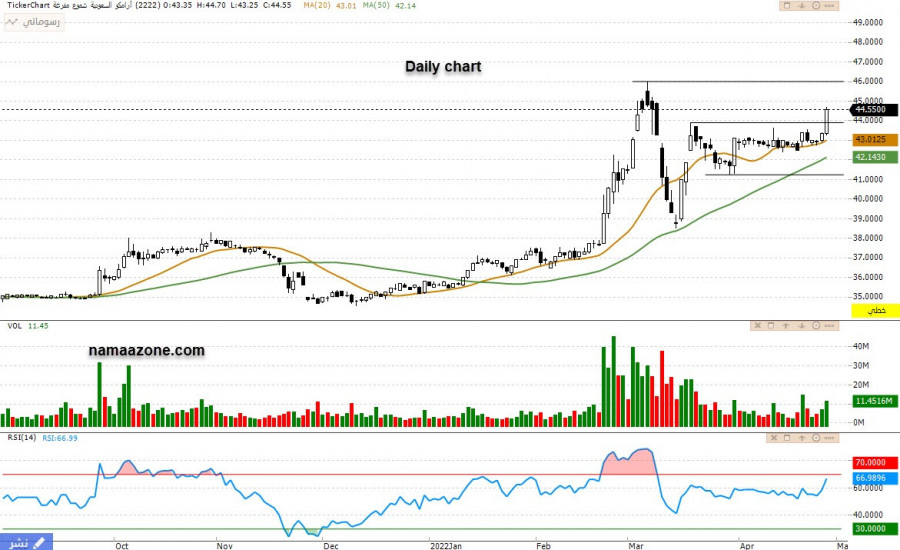
Task: Click the Nov date axis label
Action: pyautogui.click(x=224, y=545)
